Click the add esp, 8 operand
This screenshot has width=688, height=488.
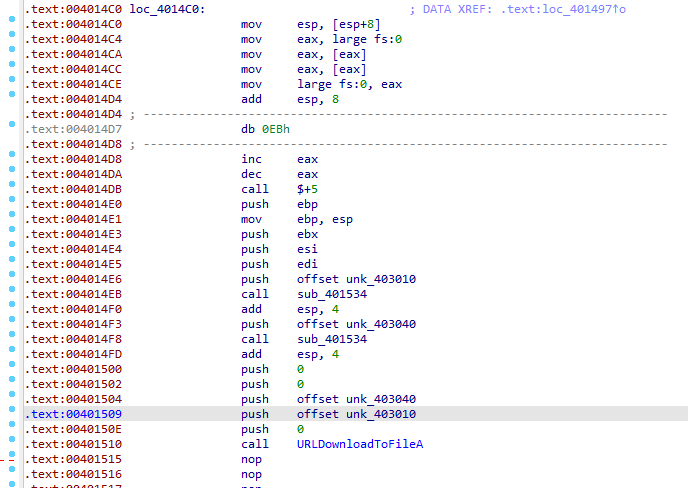coord(318,99)
